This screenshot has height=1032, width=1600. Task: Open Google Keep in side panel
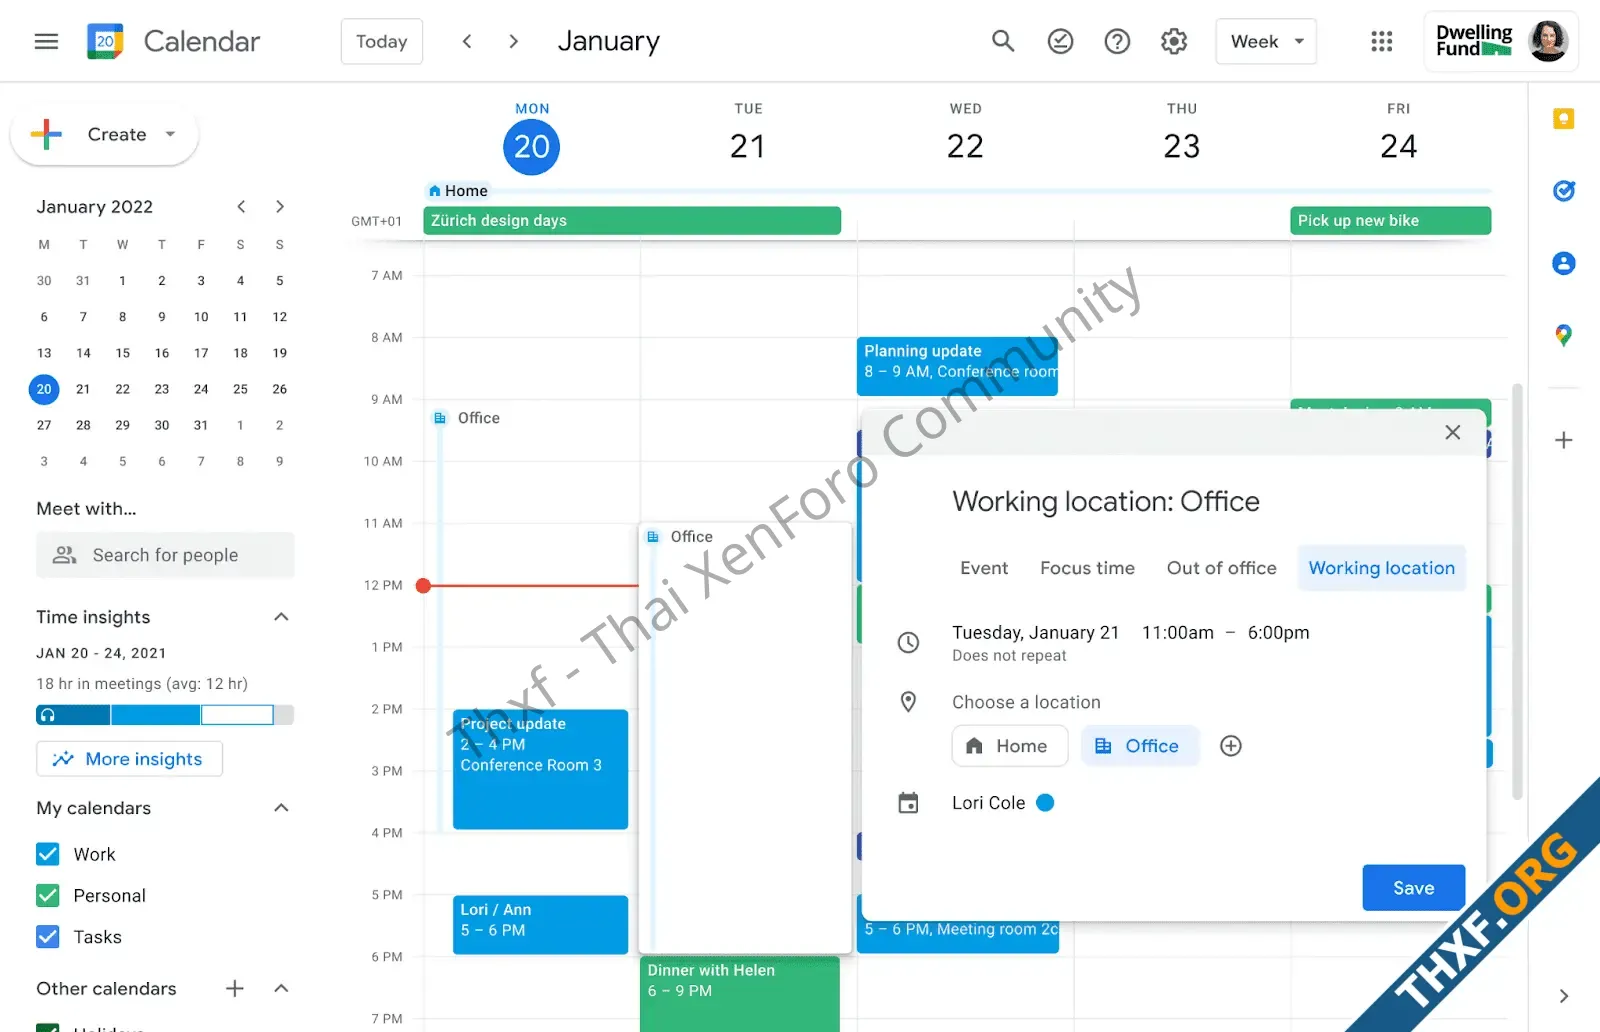1564,119
